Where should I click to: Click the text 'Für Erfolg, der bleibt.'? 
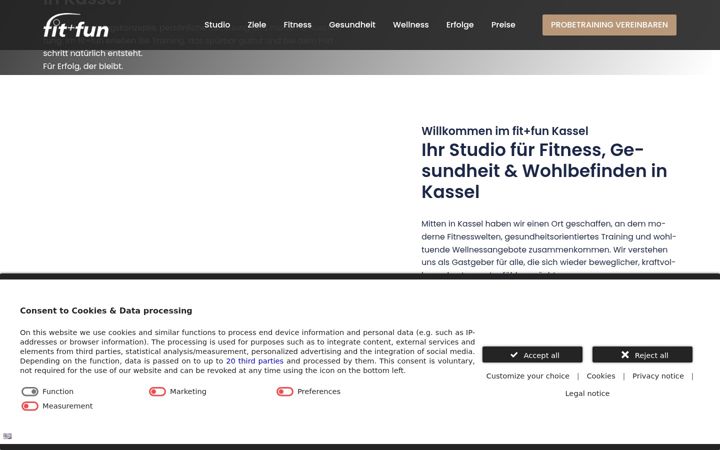point(83,66)
